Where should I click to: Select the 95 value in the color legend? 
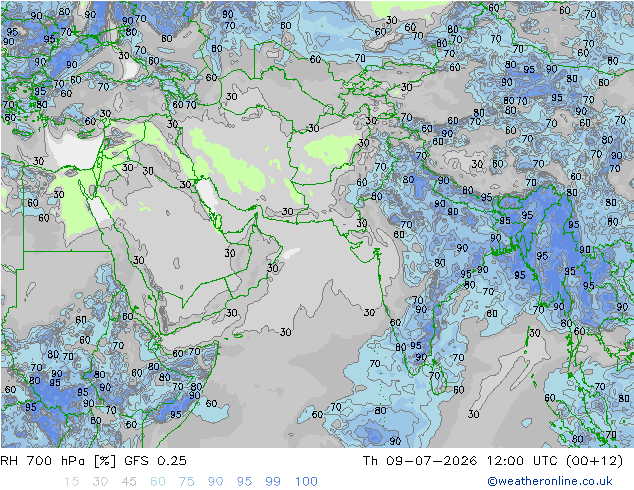[x=244, y=481]
